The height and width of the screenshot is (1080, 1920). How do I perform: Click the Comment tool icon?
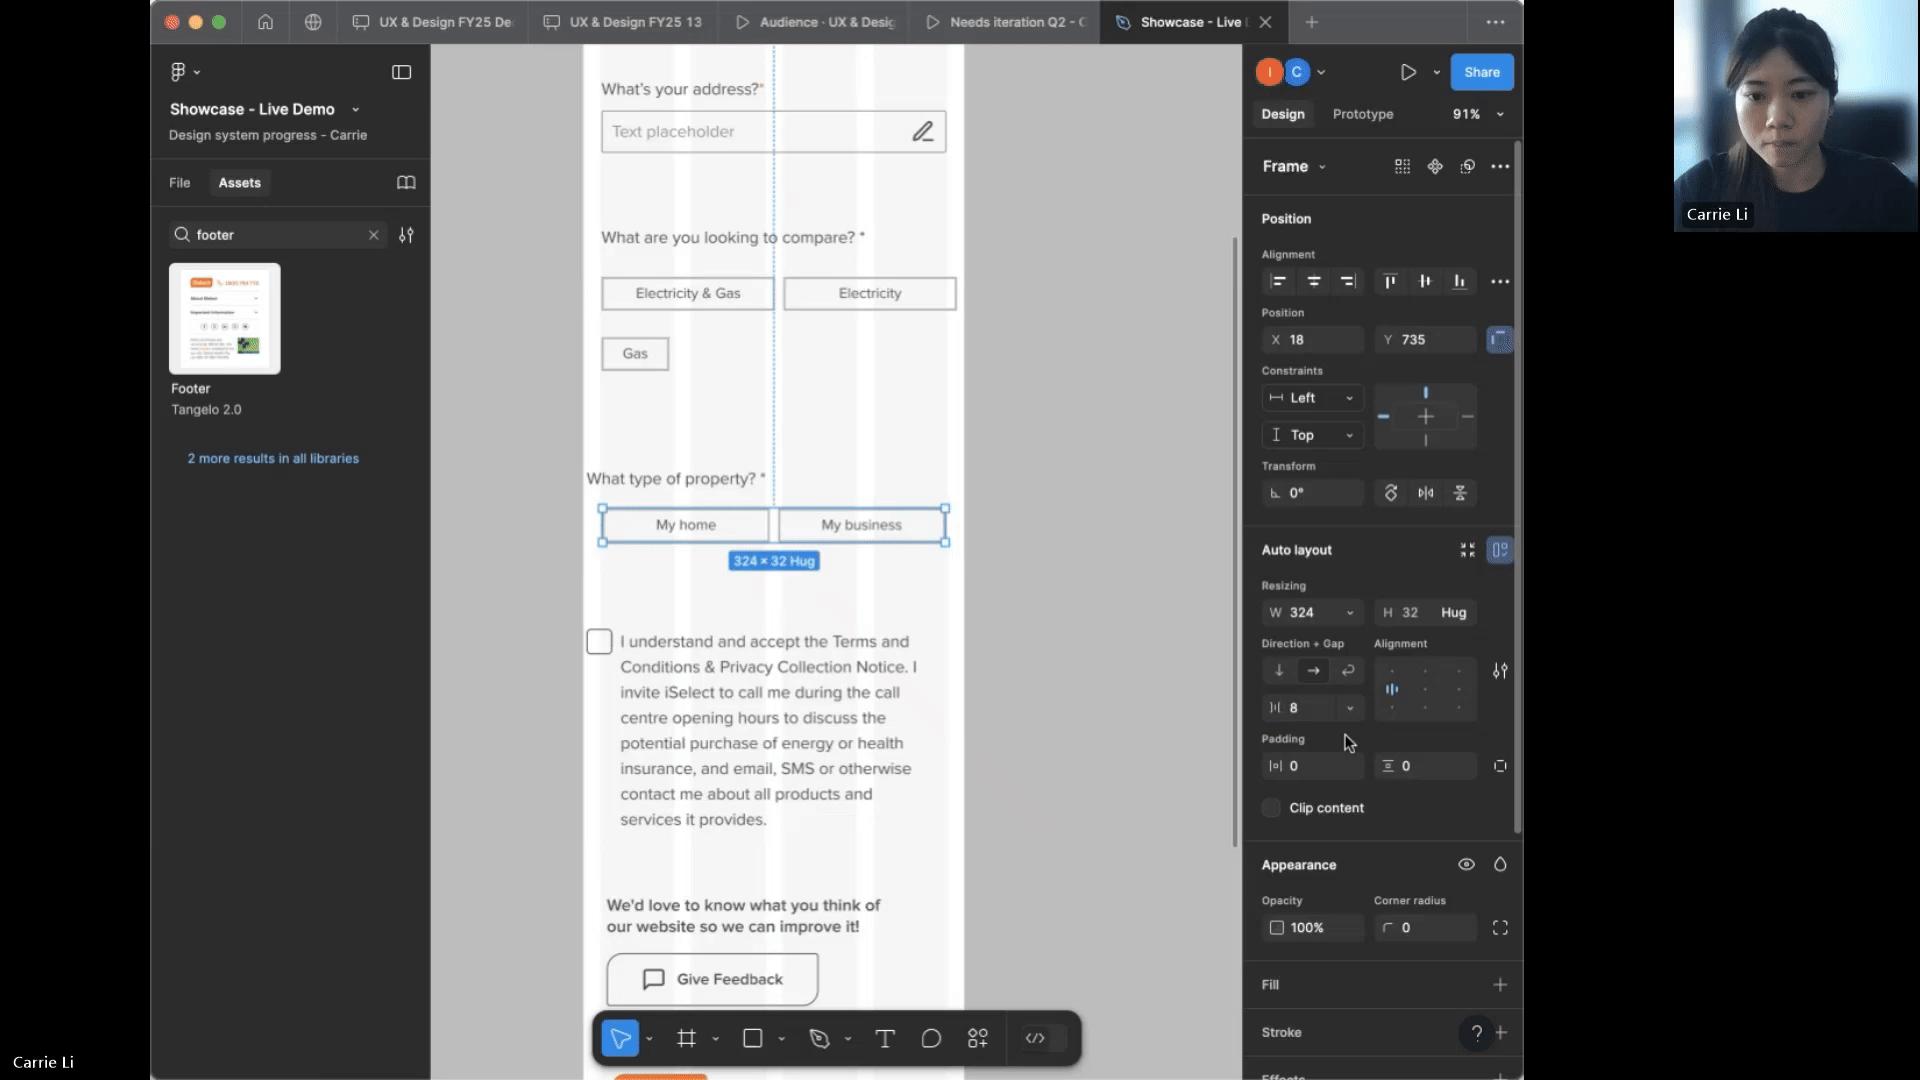point(931,1039)
